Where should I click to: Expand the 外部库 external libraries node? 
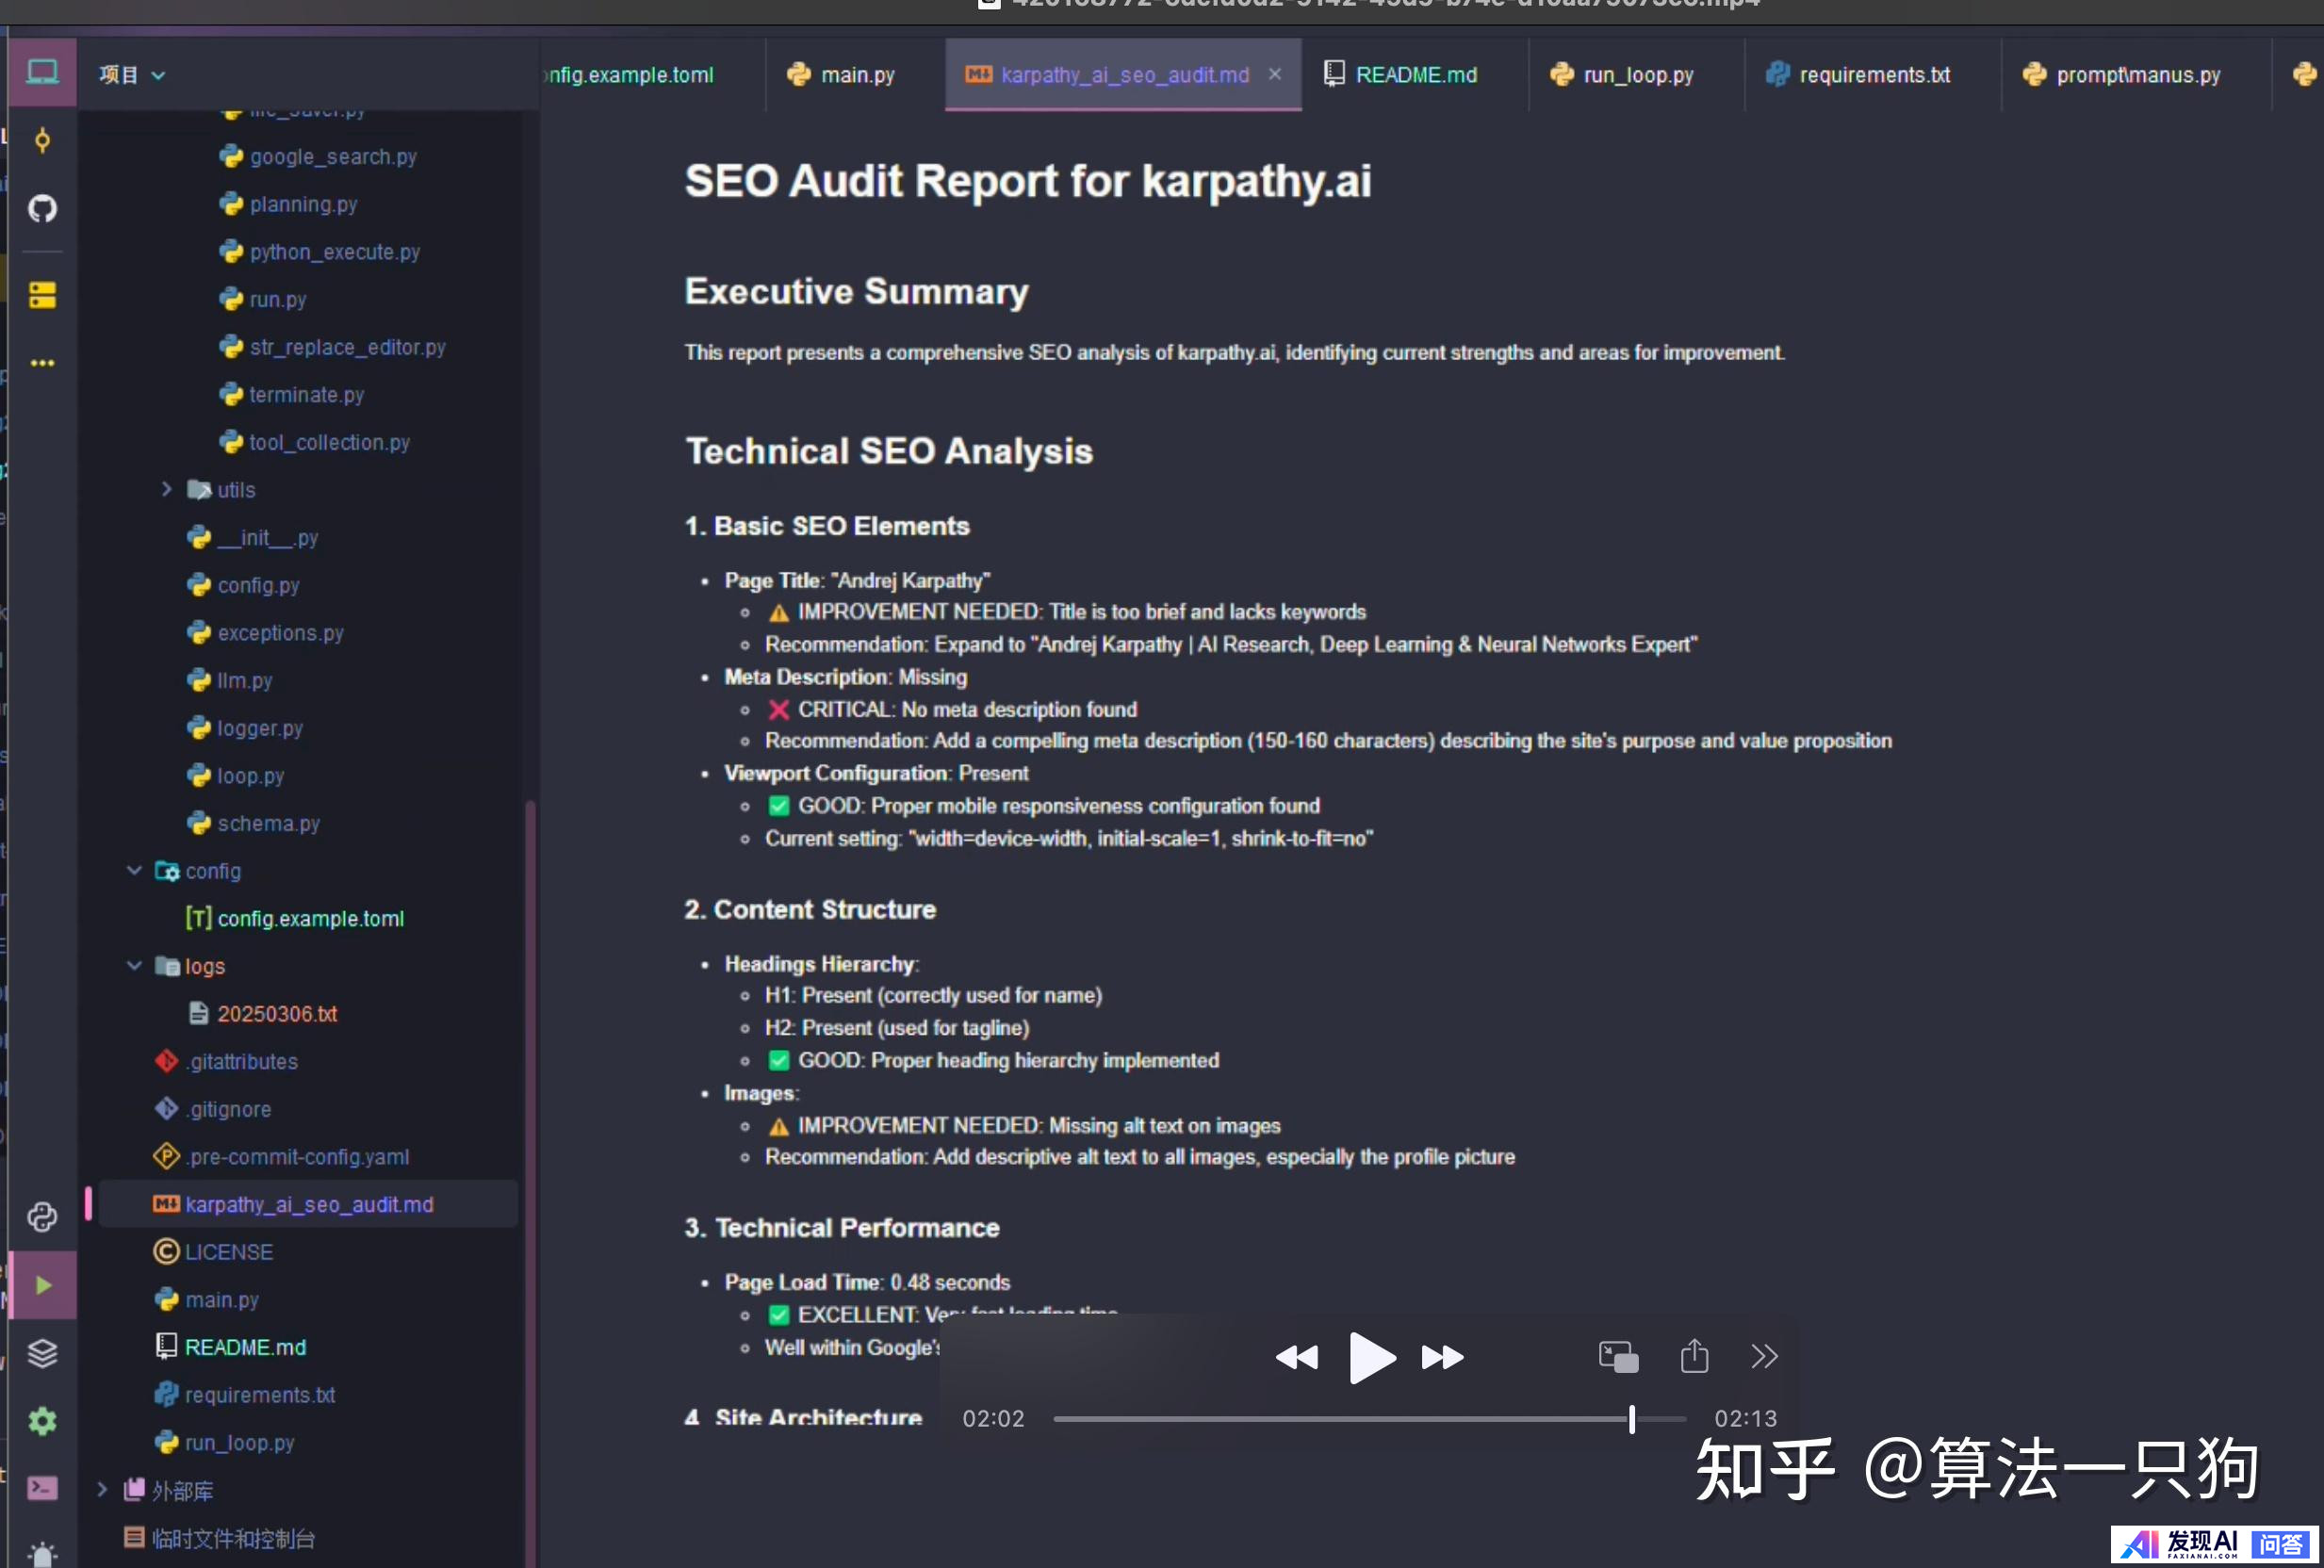(x=101, y=1489)
